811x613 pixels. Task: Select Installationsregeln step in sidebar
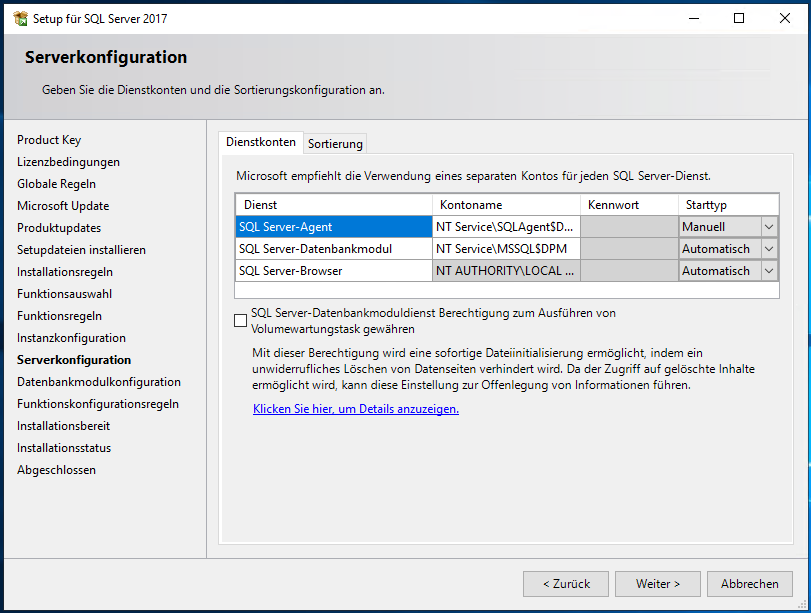pyautogui.click(x=65, y=272)
